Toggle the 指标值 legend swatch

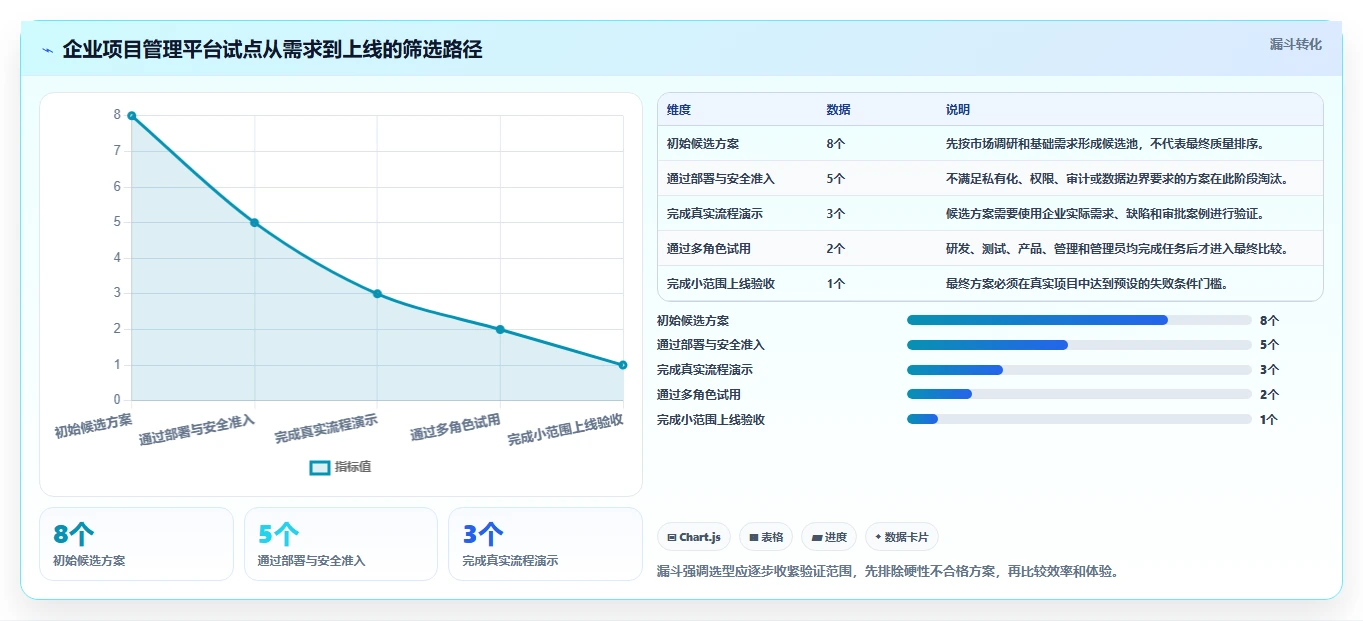pyautogui.click(x=319, y=467)
